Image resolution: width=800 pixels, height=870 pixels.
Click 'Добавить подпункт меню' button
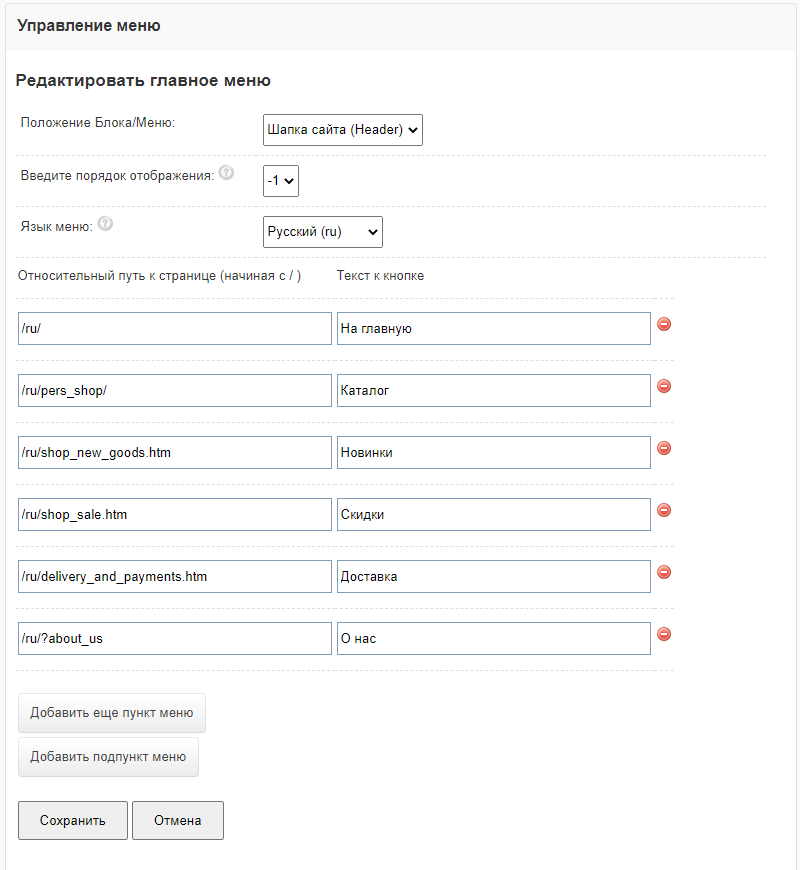tap(108, 757)
